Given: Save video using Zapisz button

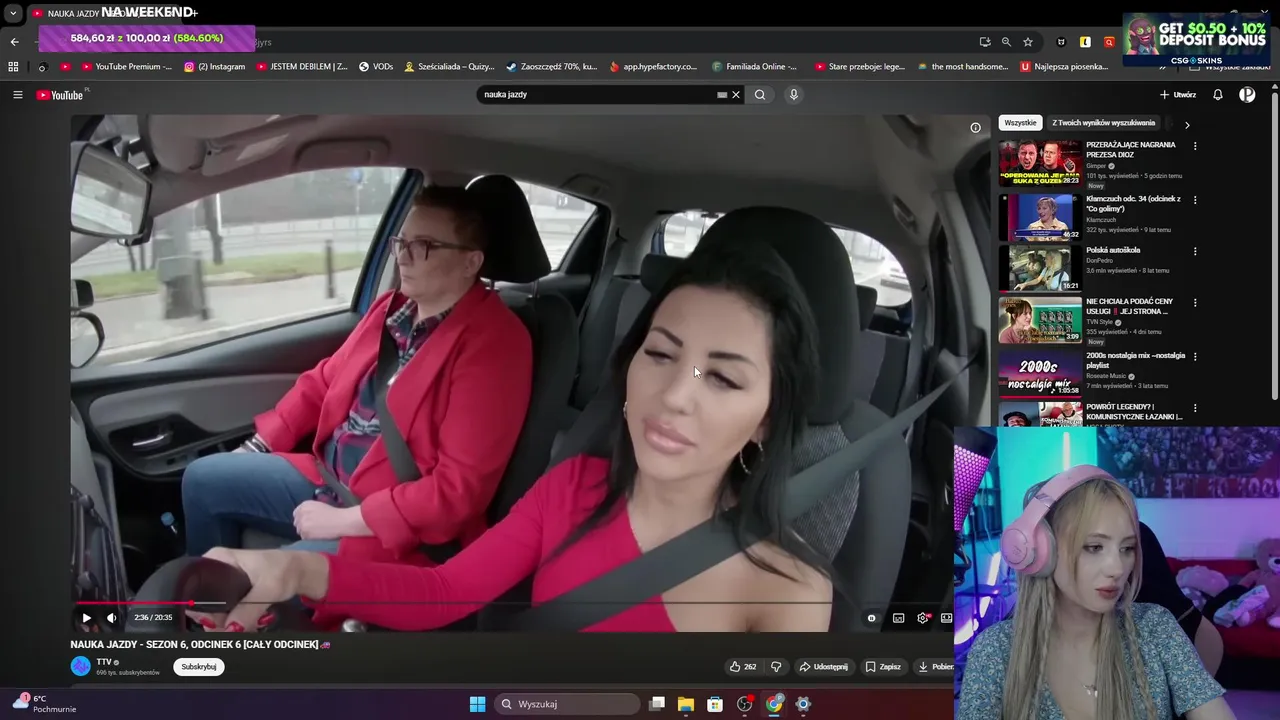Looking at the screenshot, I should coord(883,667).
